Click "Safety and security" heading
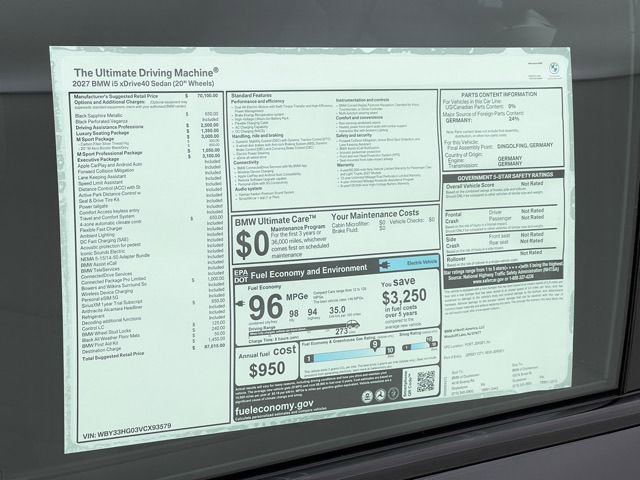 point(354,135)
